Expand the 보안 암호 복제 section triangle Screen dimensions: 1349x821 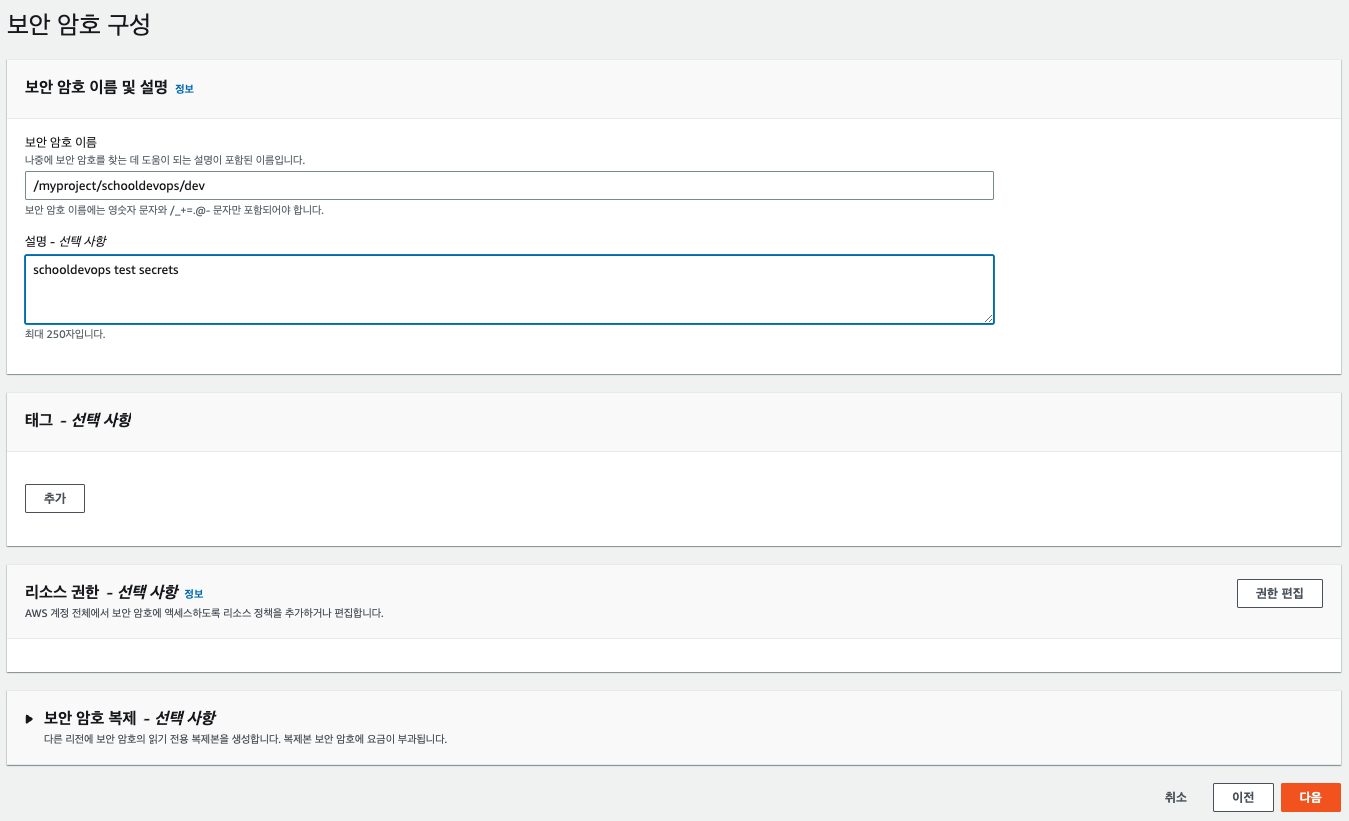pos(30,718)
